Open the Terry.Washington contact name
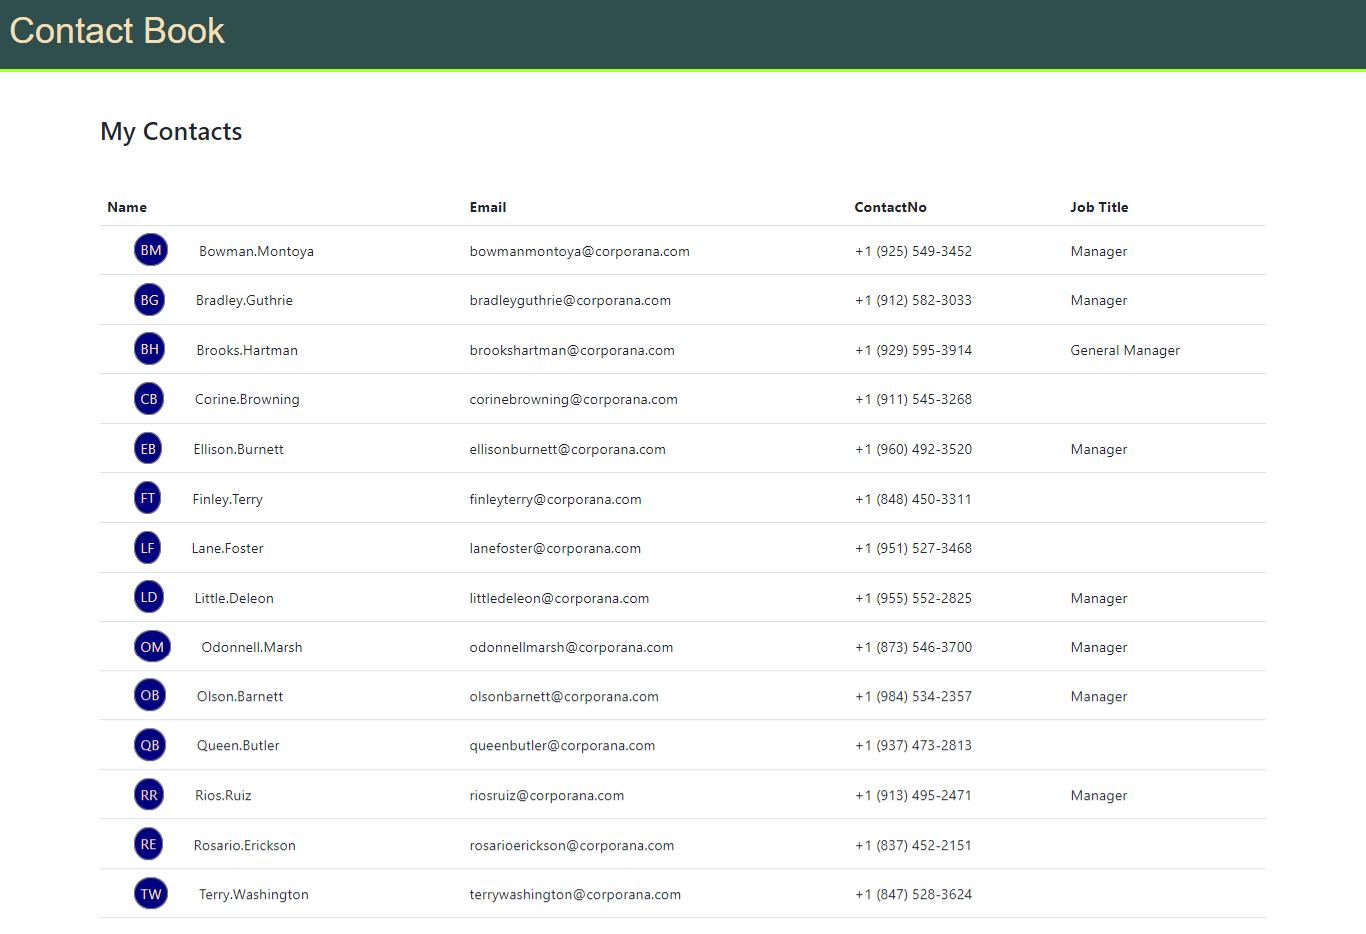Viewport: 1366px width, 934px height. tap(253, 894)
